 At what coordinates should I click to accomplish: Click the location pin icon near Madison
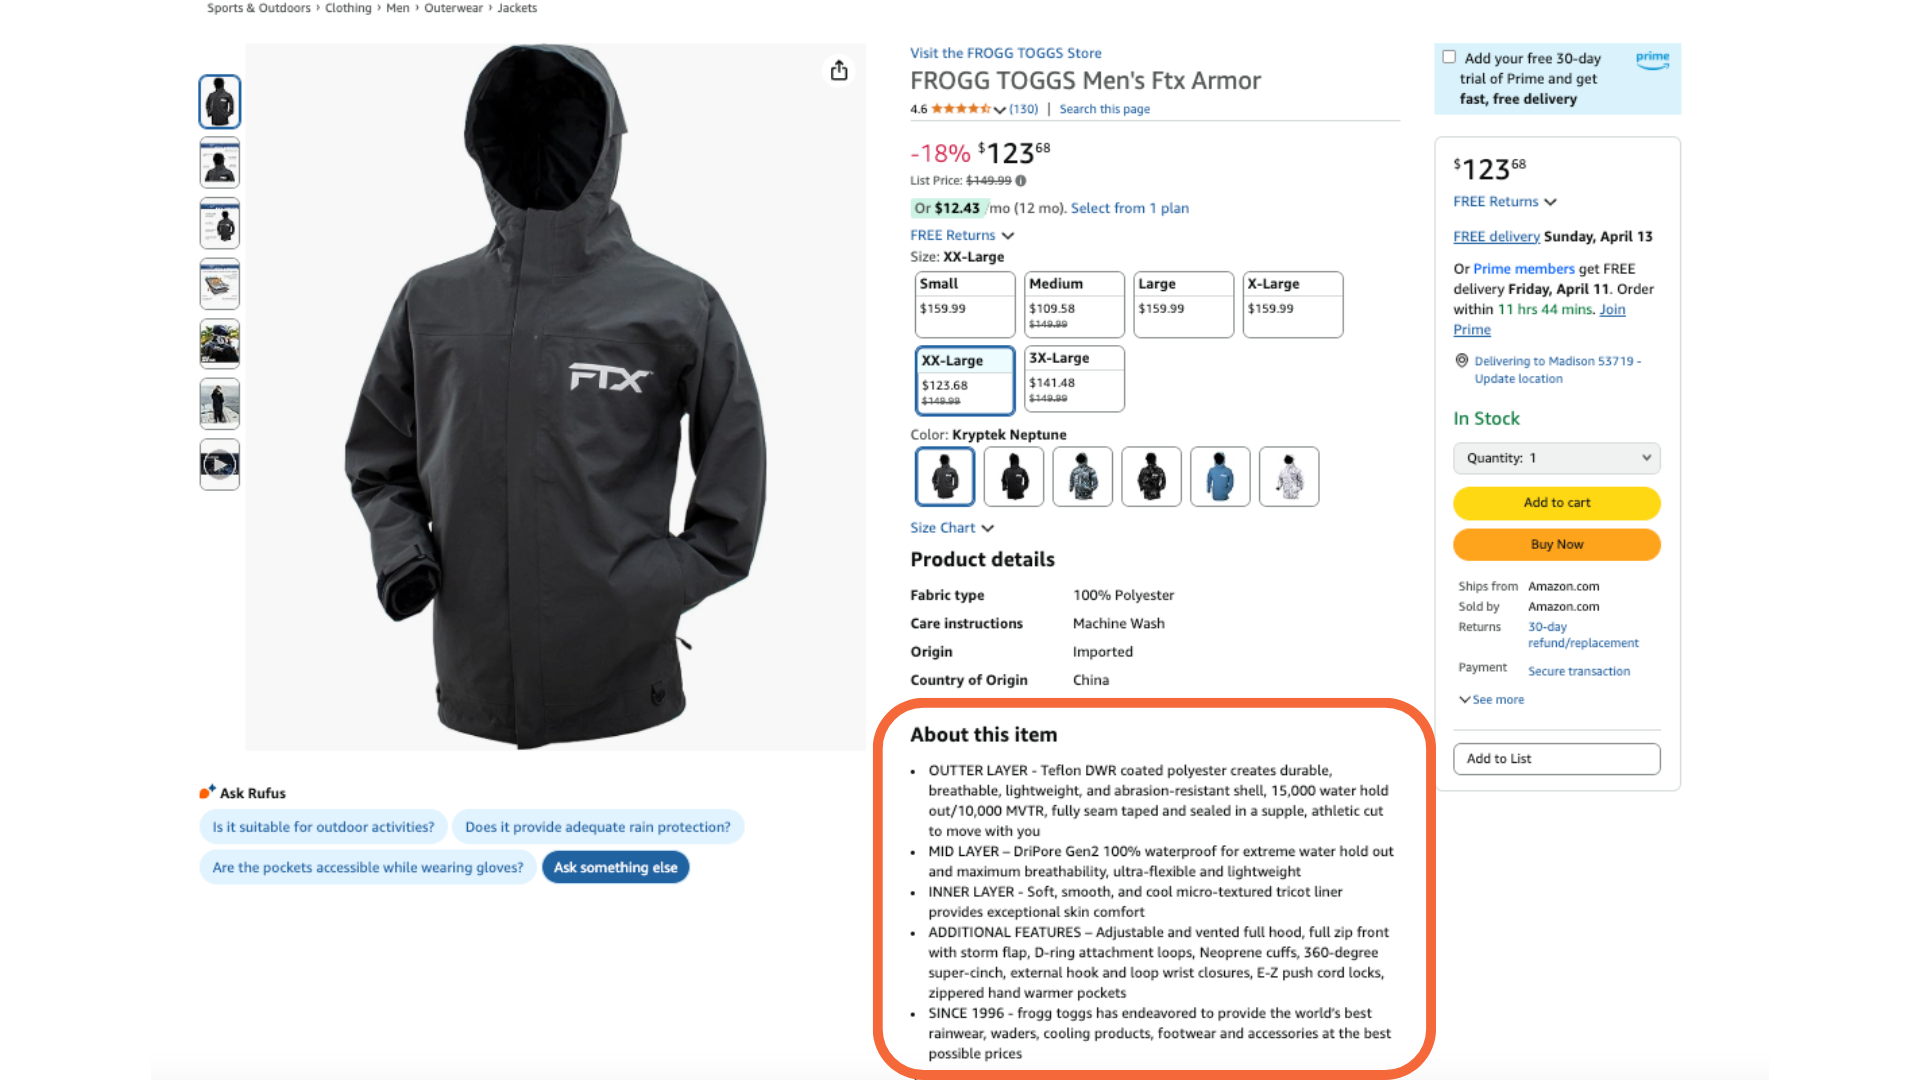pyautogui.click(x=1461, y=361)
